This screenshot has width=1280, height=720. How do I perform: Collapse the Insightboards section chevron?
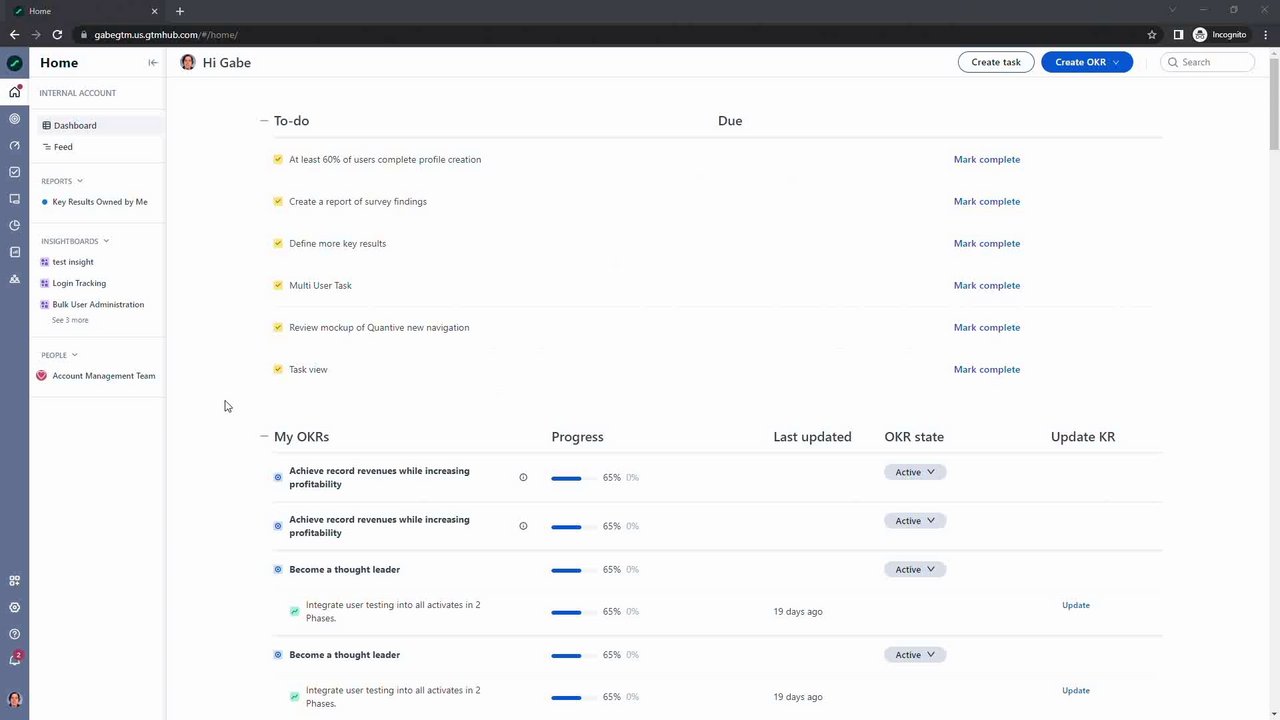106,241
